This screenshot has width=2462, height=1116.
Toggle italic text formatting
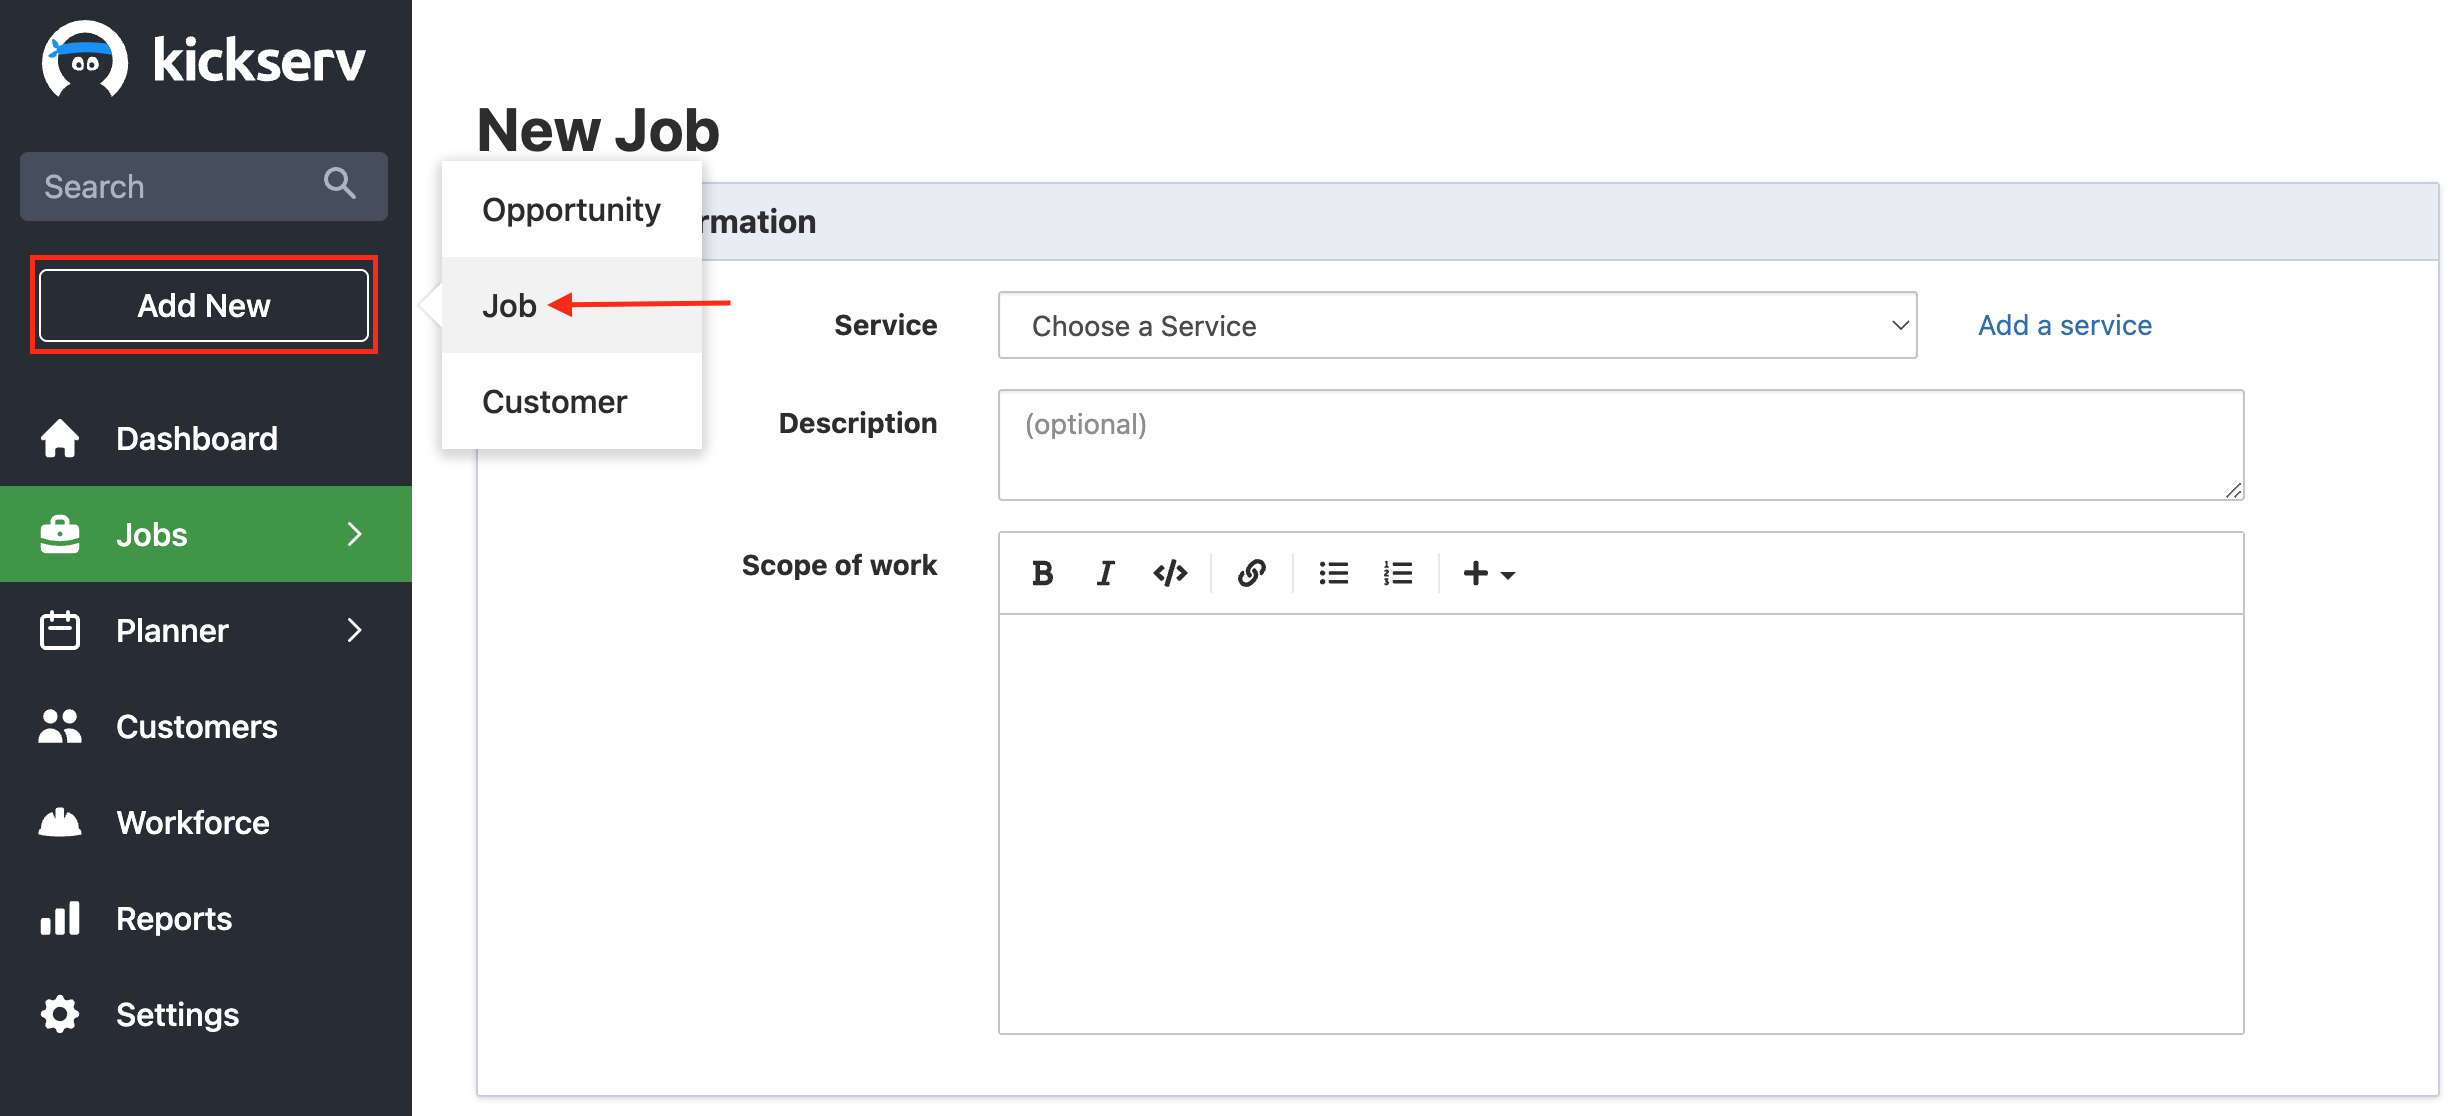point(1105,573)
